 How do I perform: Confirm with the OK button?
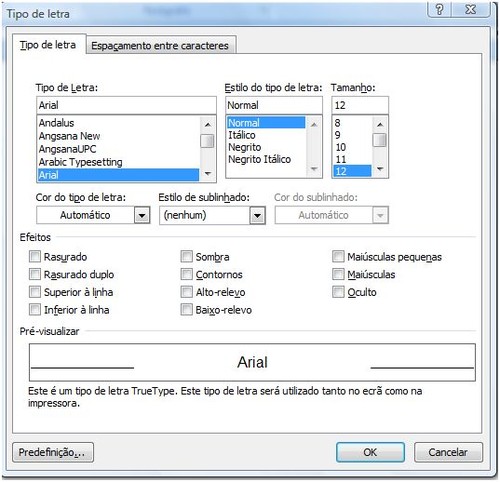coord(370,452)
